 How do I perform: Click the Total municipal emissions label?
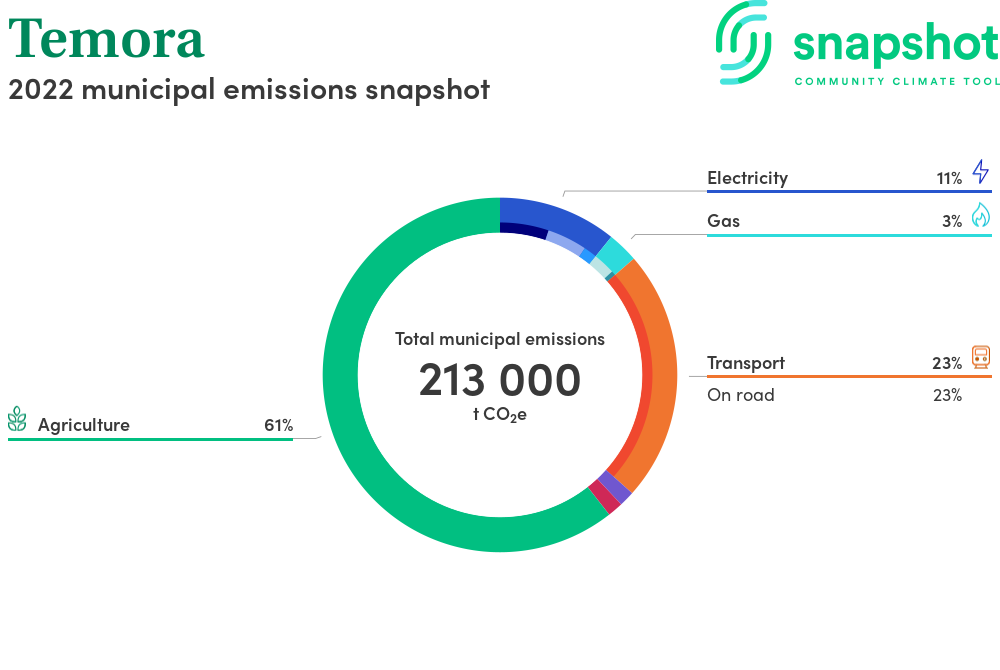pos(500,339)
